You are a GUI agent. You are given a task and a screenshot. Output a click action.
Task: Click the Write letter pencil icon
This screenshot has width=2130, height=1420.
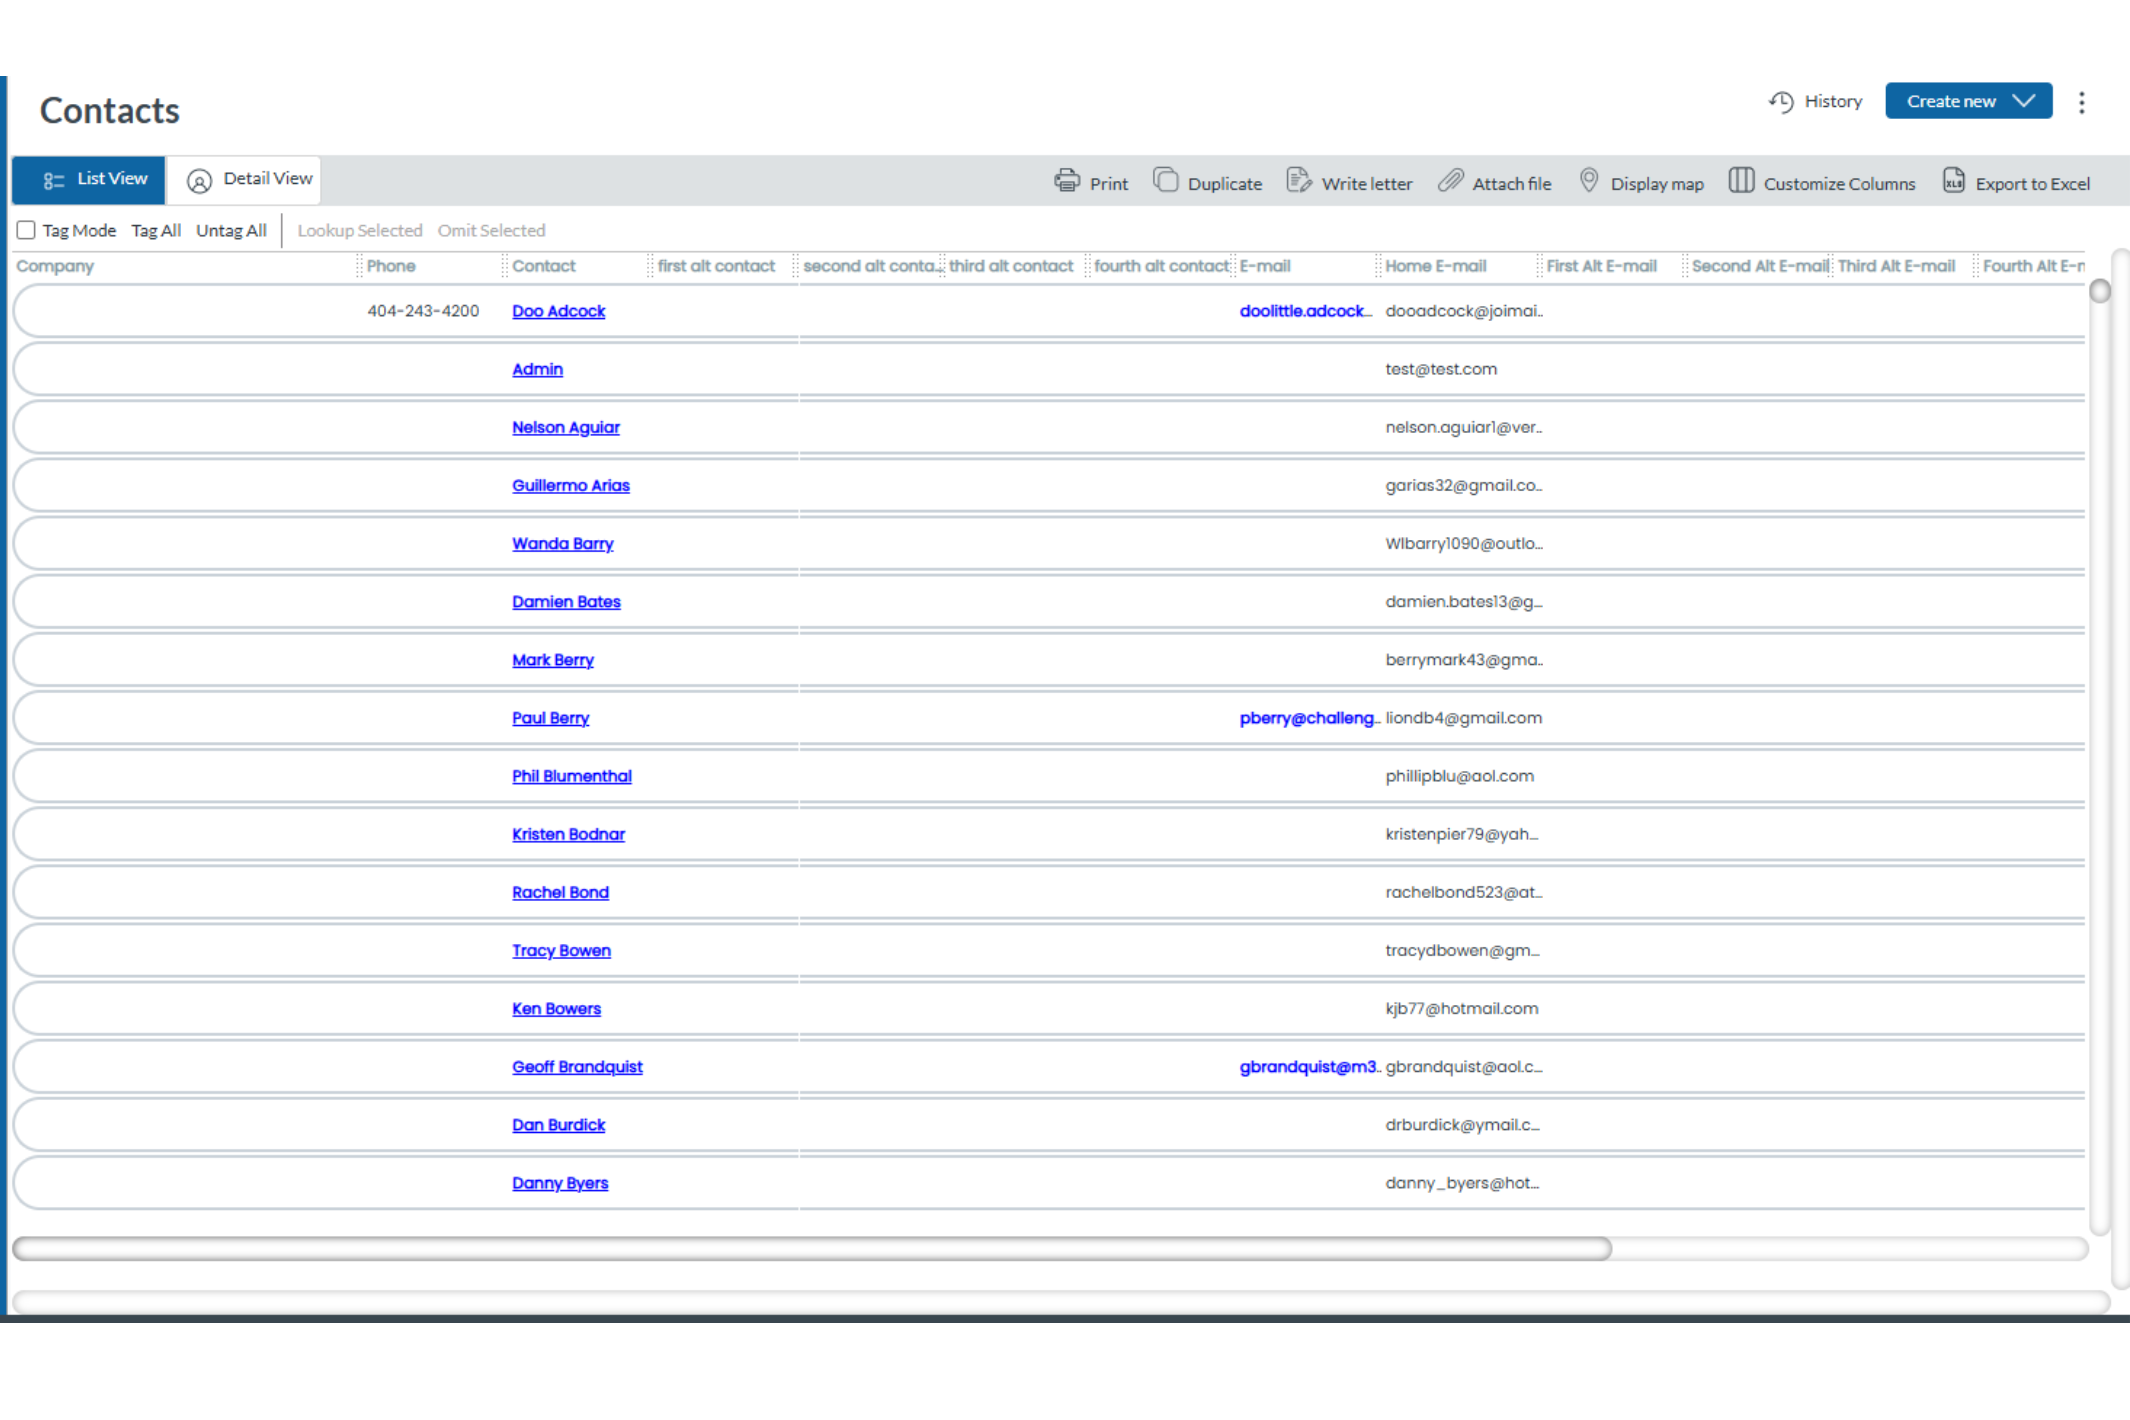1299,181
